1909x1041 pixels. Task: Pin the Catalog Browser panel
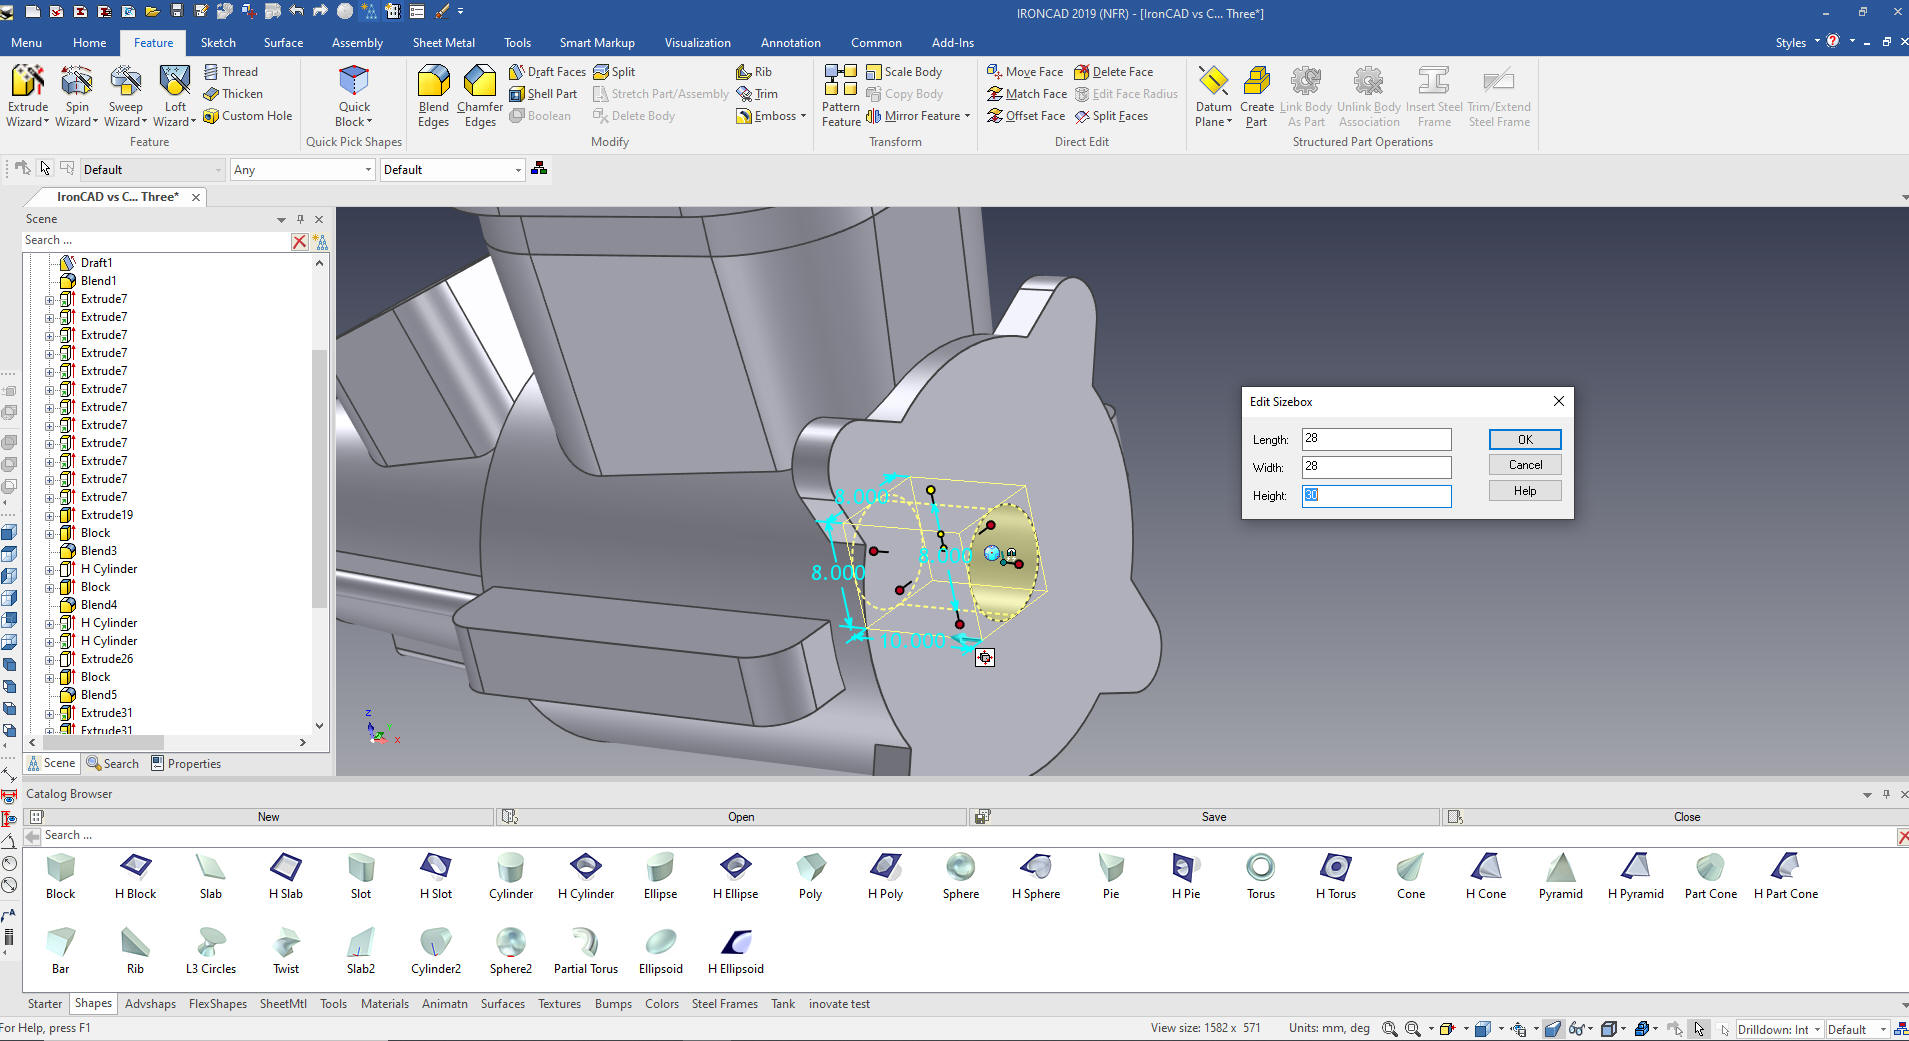(x=1886, y=794)
